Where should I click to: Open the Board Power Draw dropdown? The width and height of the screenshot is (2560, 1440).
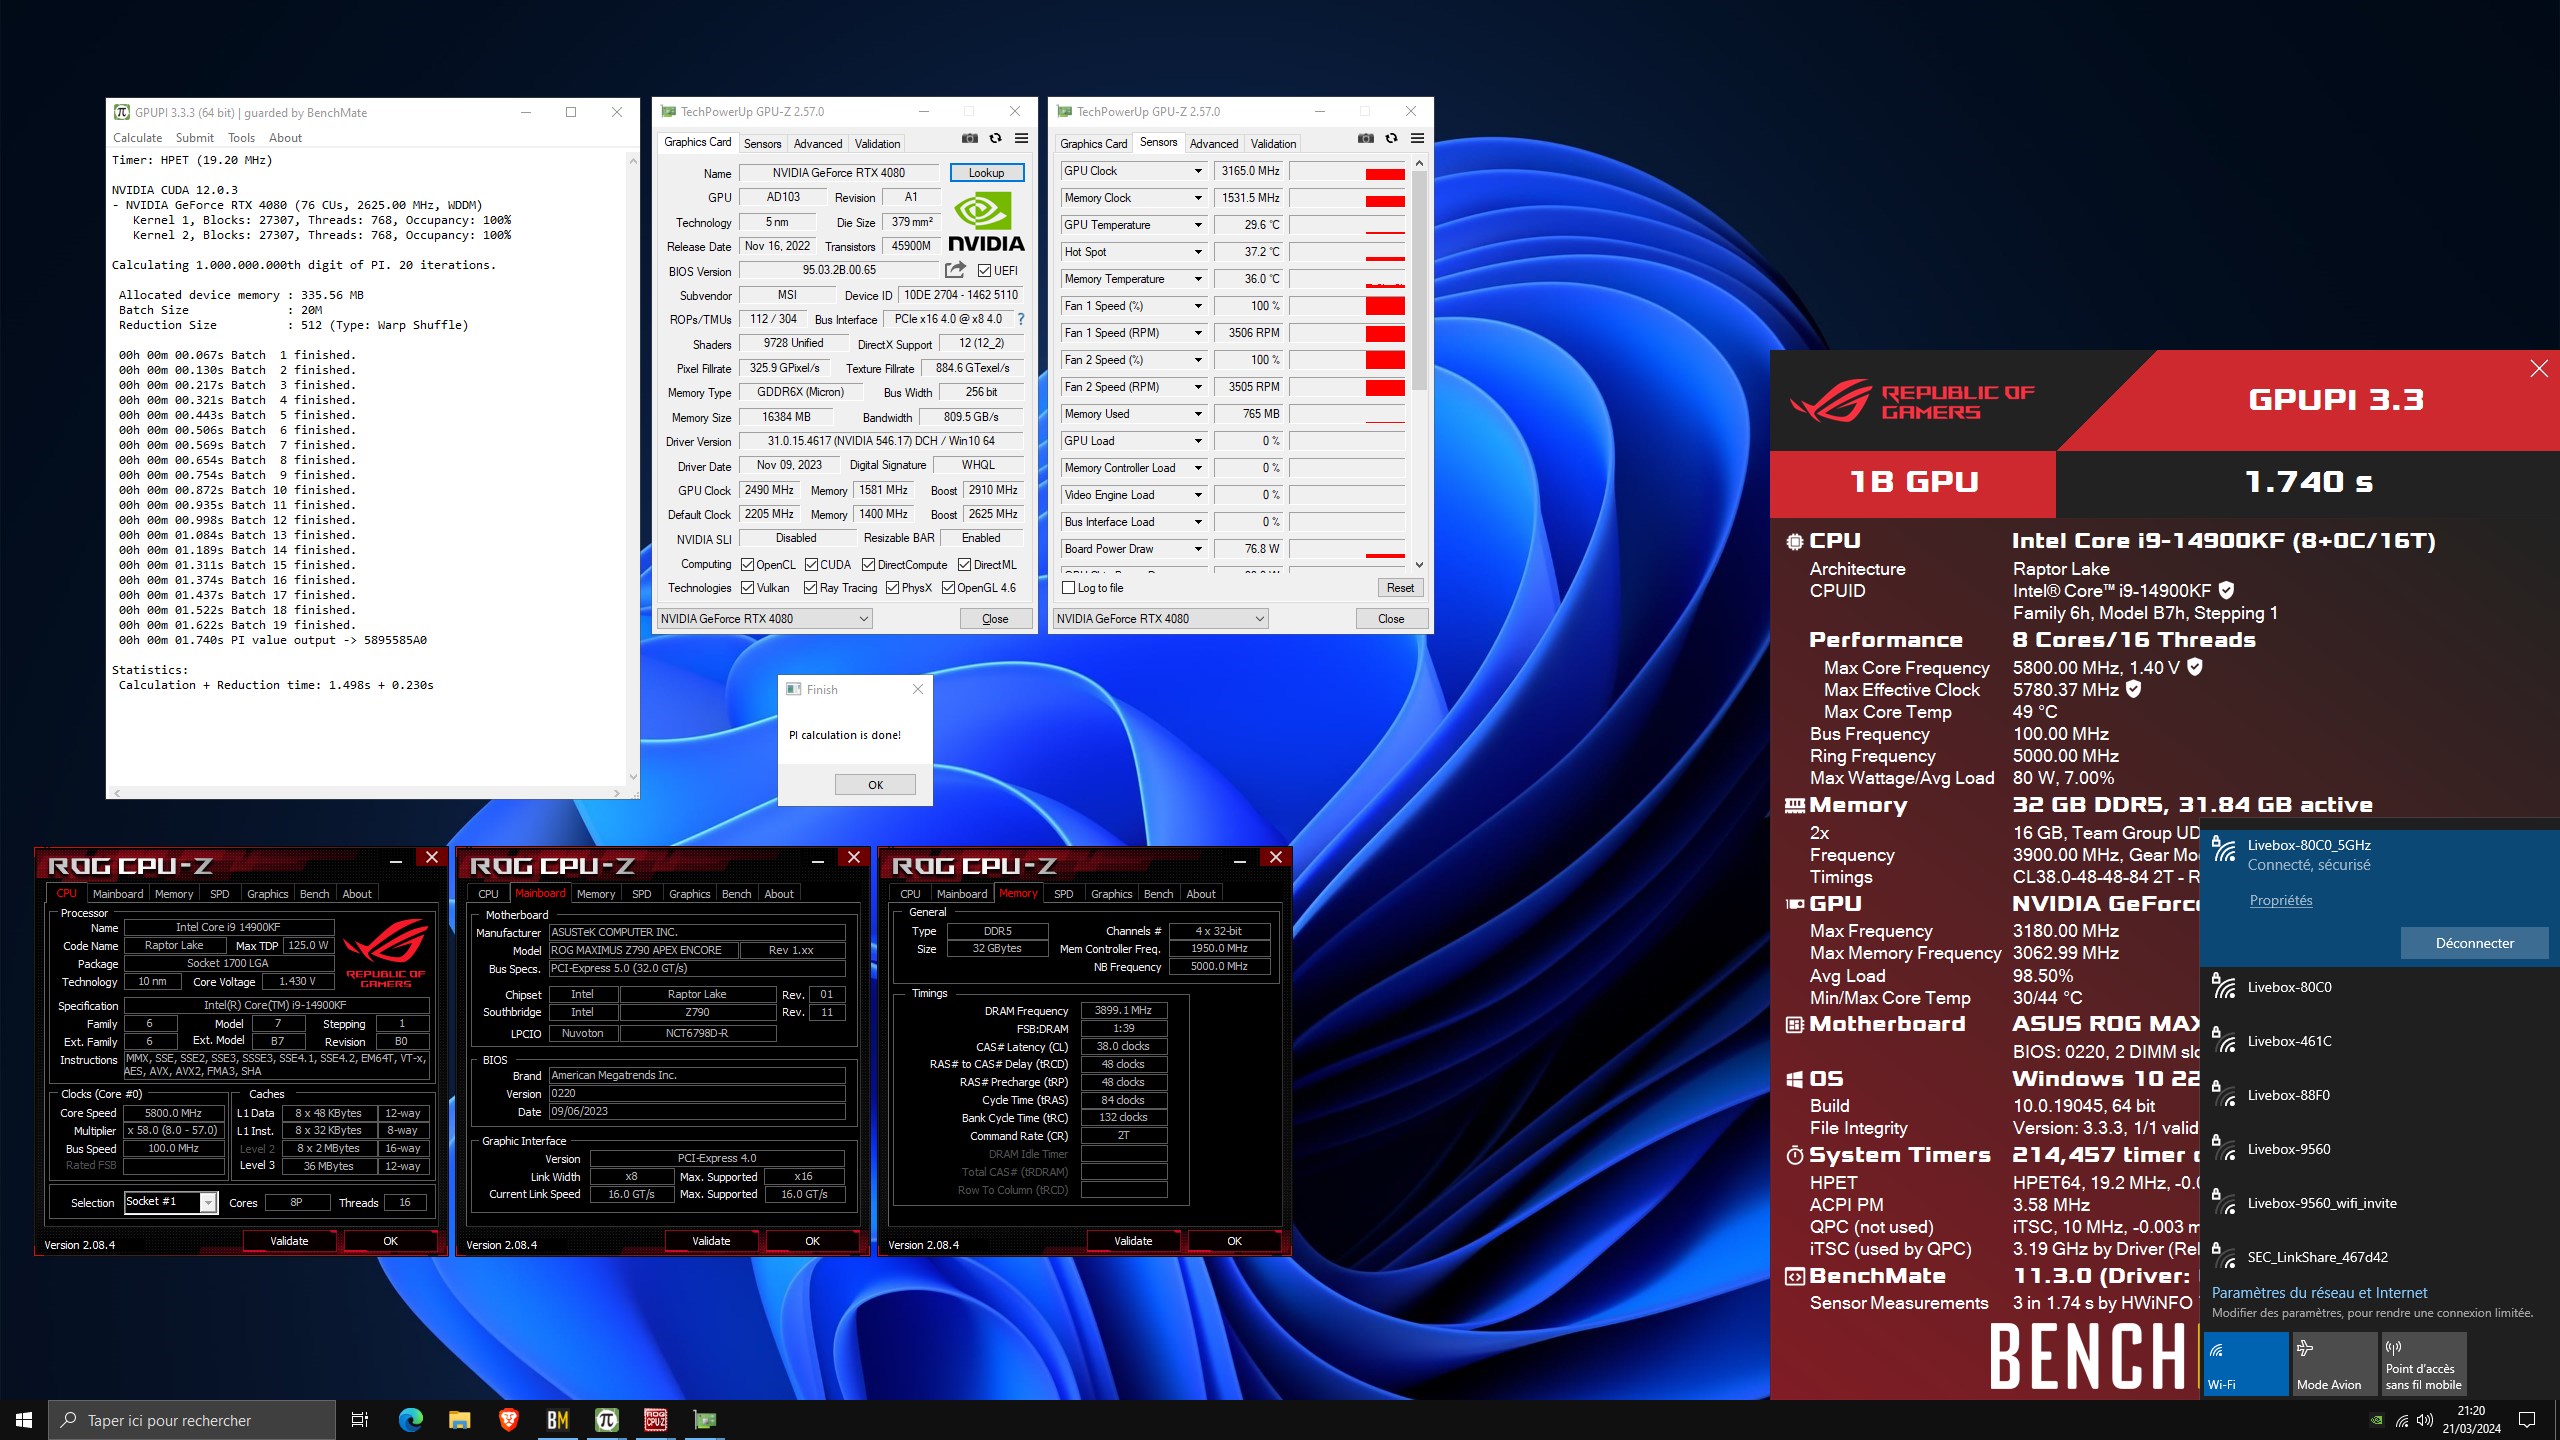click(1198, 549)
